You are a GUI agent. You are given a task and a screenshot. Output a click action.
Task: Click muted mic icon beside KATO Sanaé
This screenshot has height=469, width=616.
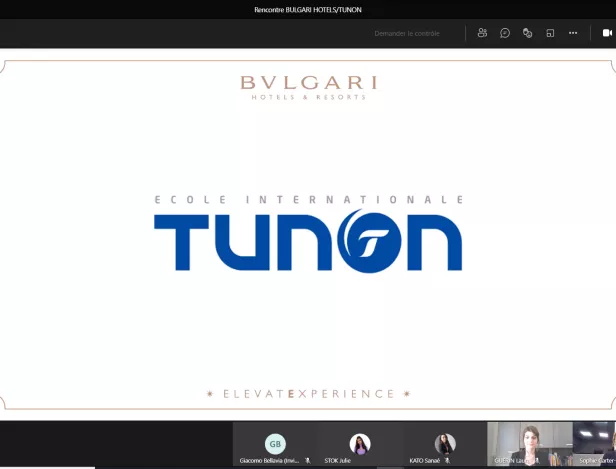447,460
